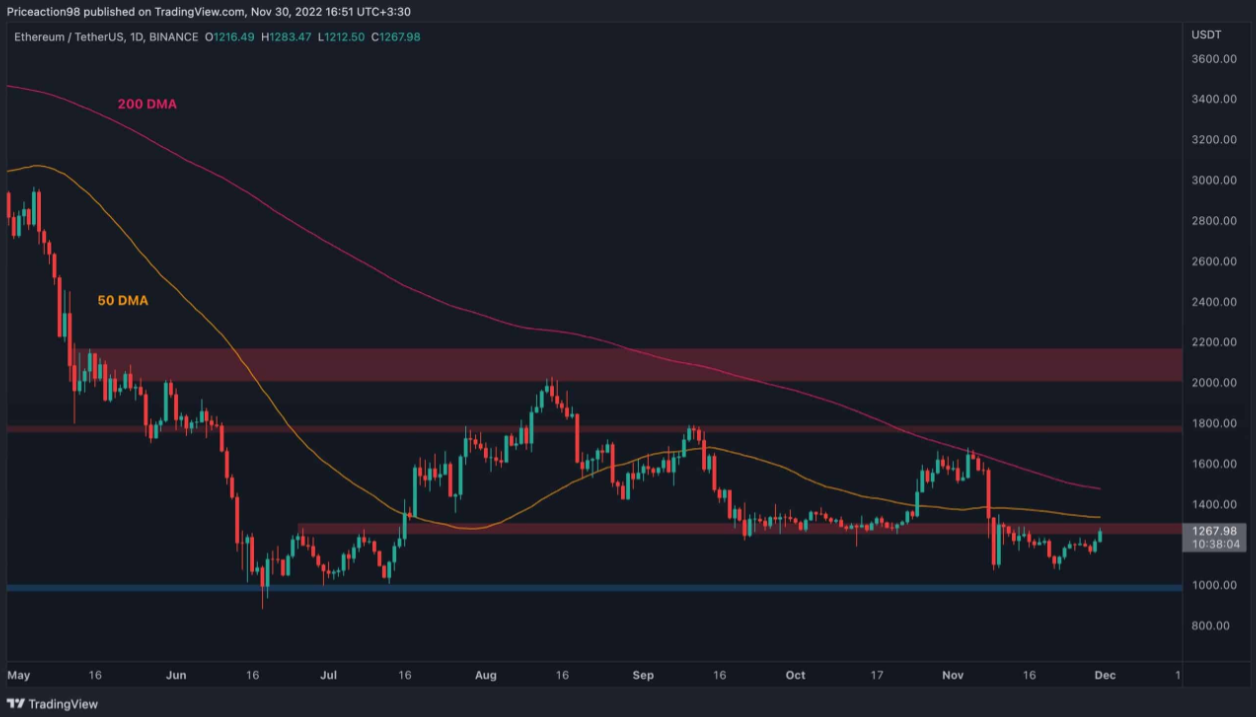The image size is (1256, 717).
Task: Select the open value O1216.49
Action: pos(232,37)
